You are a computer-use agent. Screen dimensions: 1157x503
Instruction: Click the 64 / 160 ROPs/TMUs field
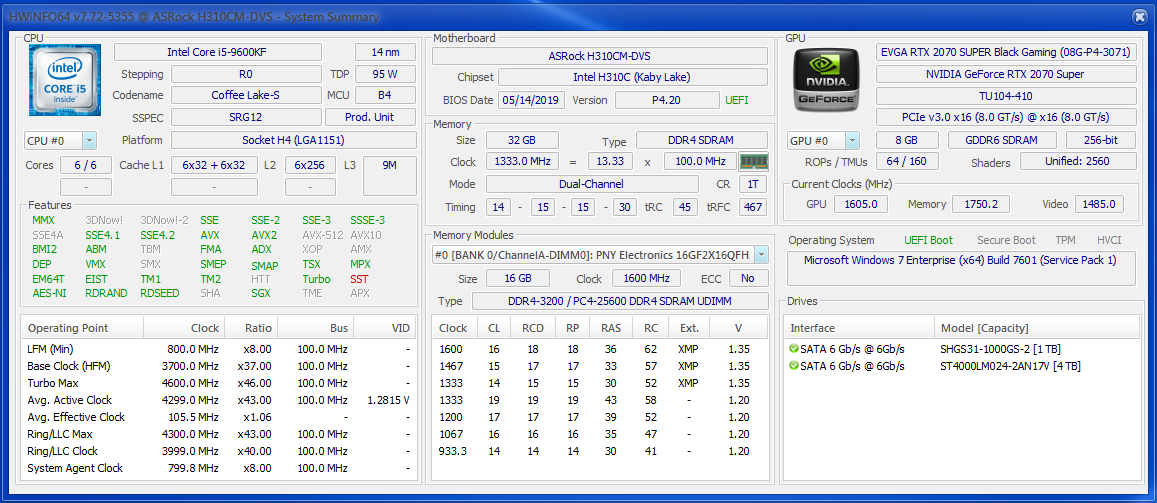(x=907, y=161)
